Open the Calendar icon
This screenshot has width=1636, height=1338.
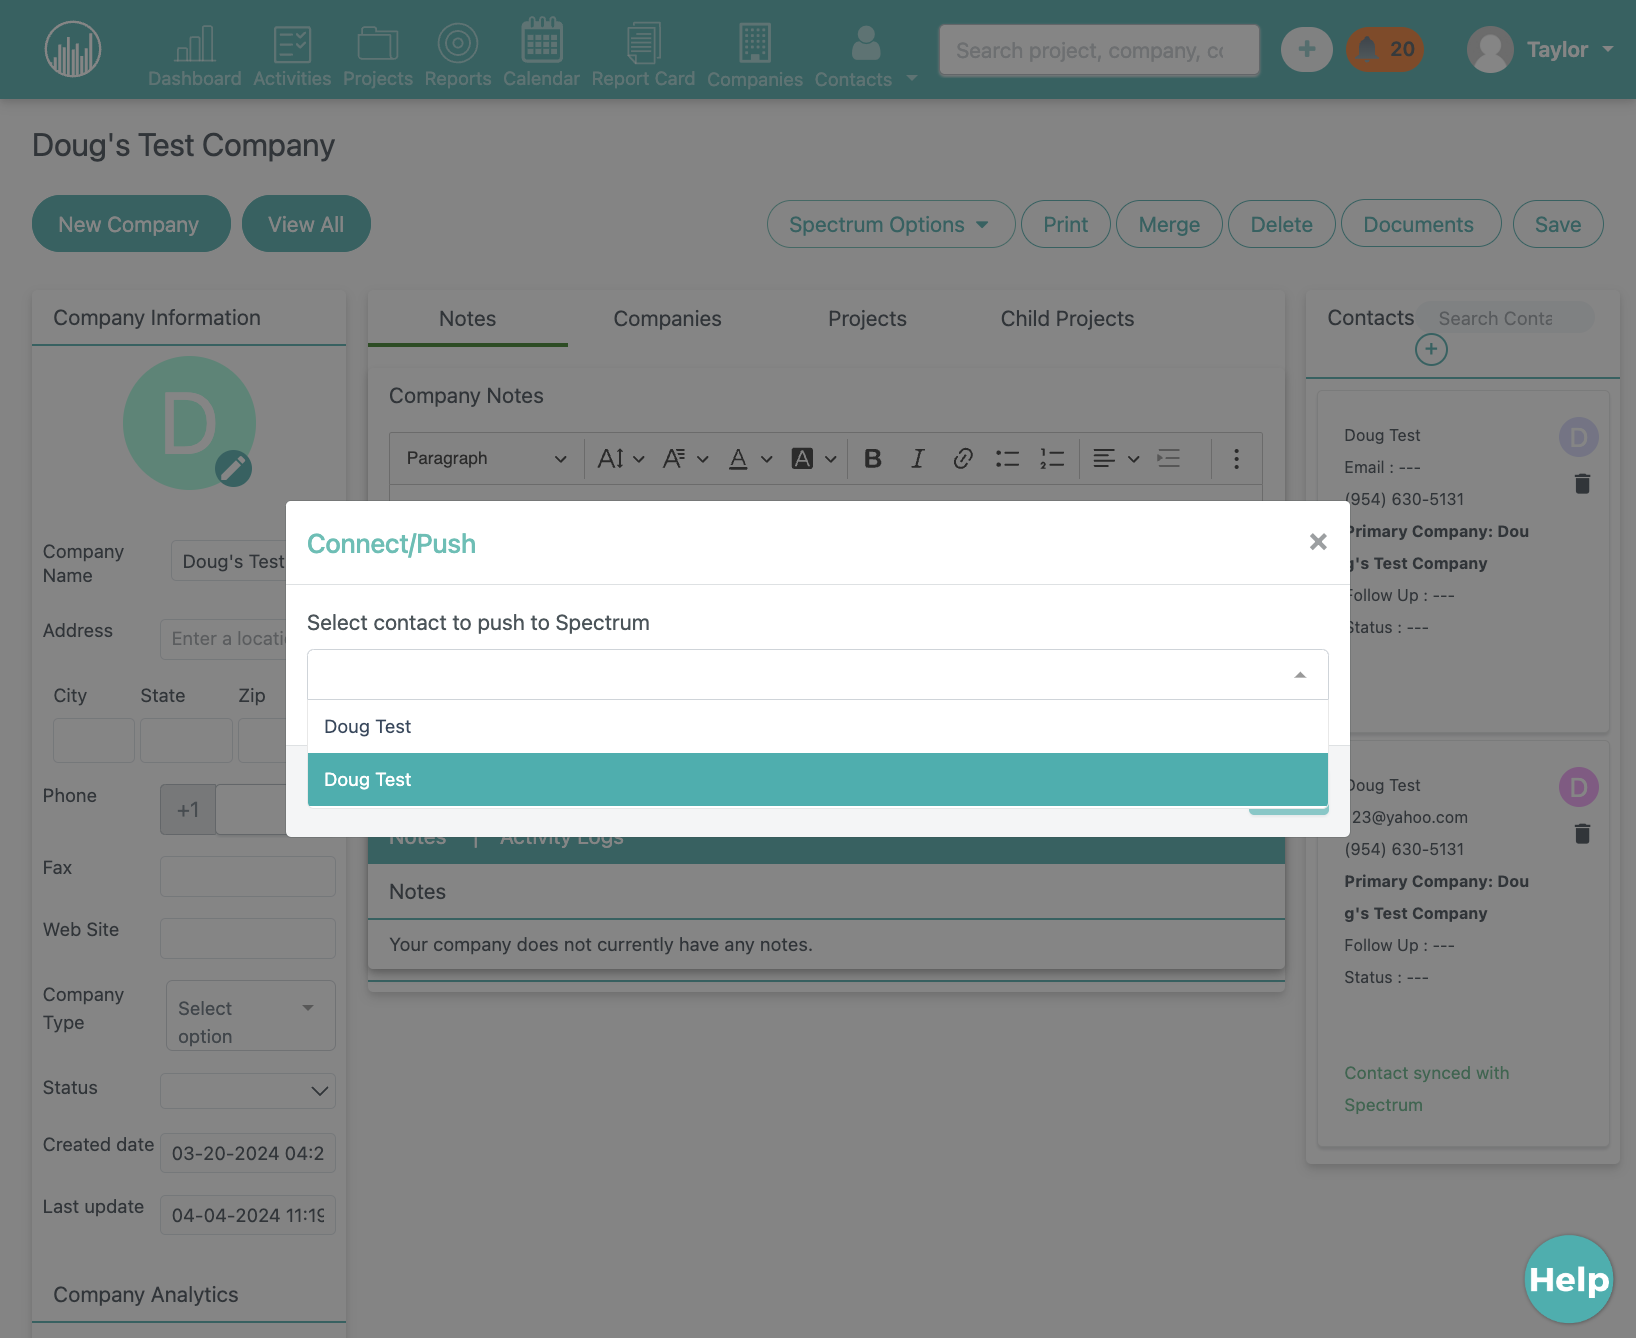click(542, 40)
